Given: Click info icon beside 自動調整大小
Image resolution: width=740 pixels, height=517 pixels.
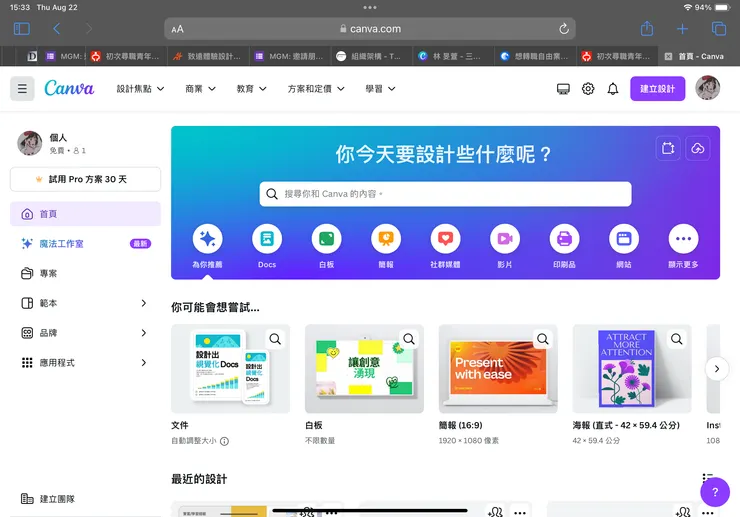Looking at the screenshot, I should 225,441.
